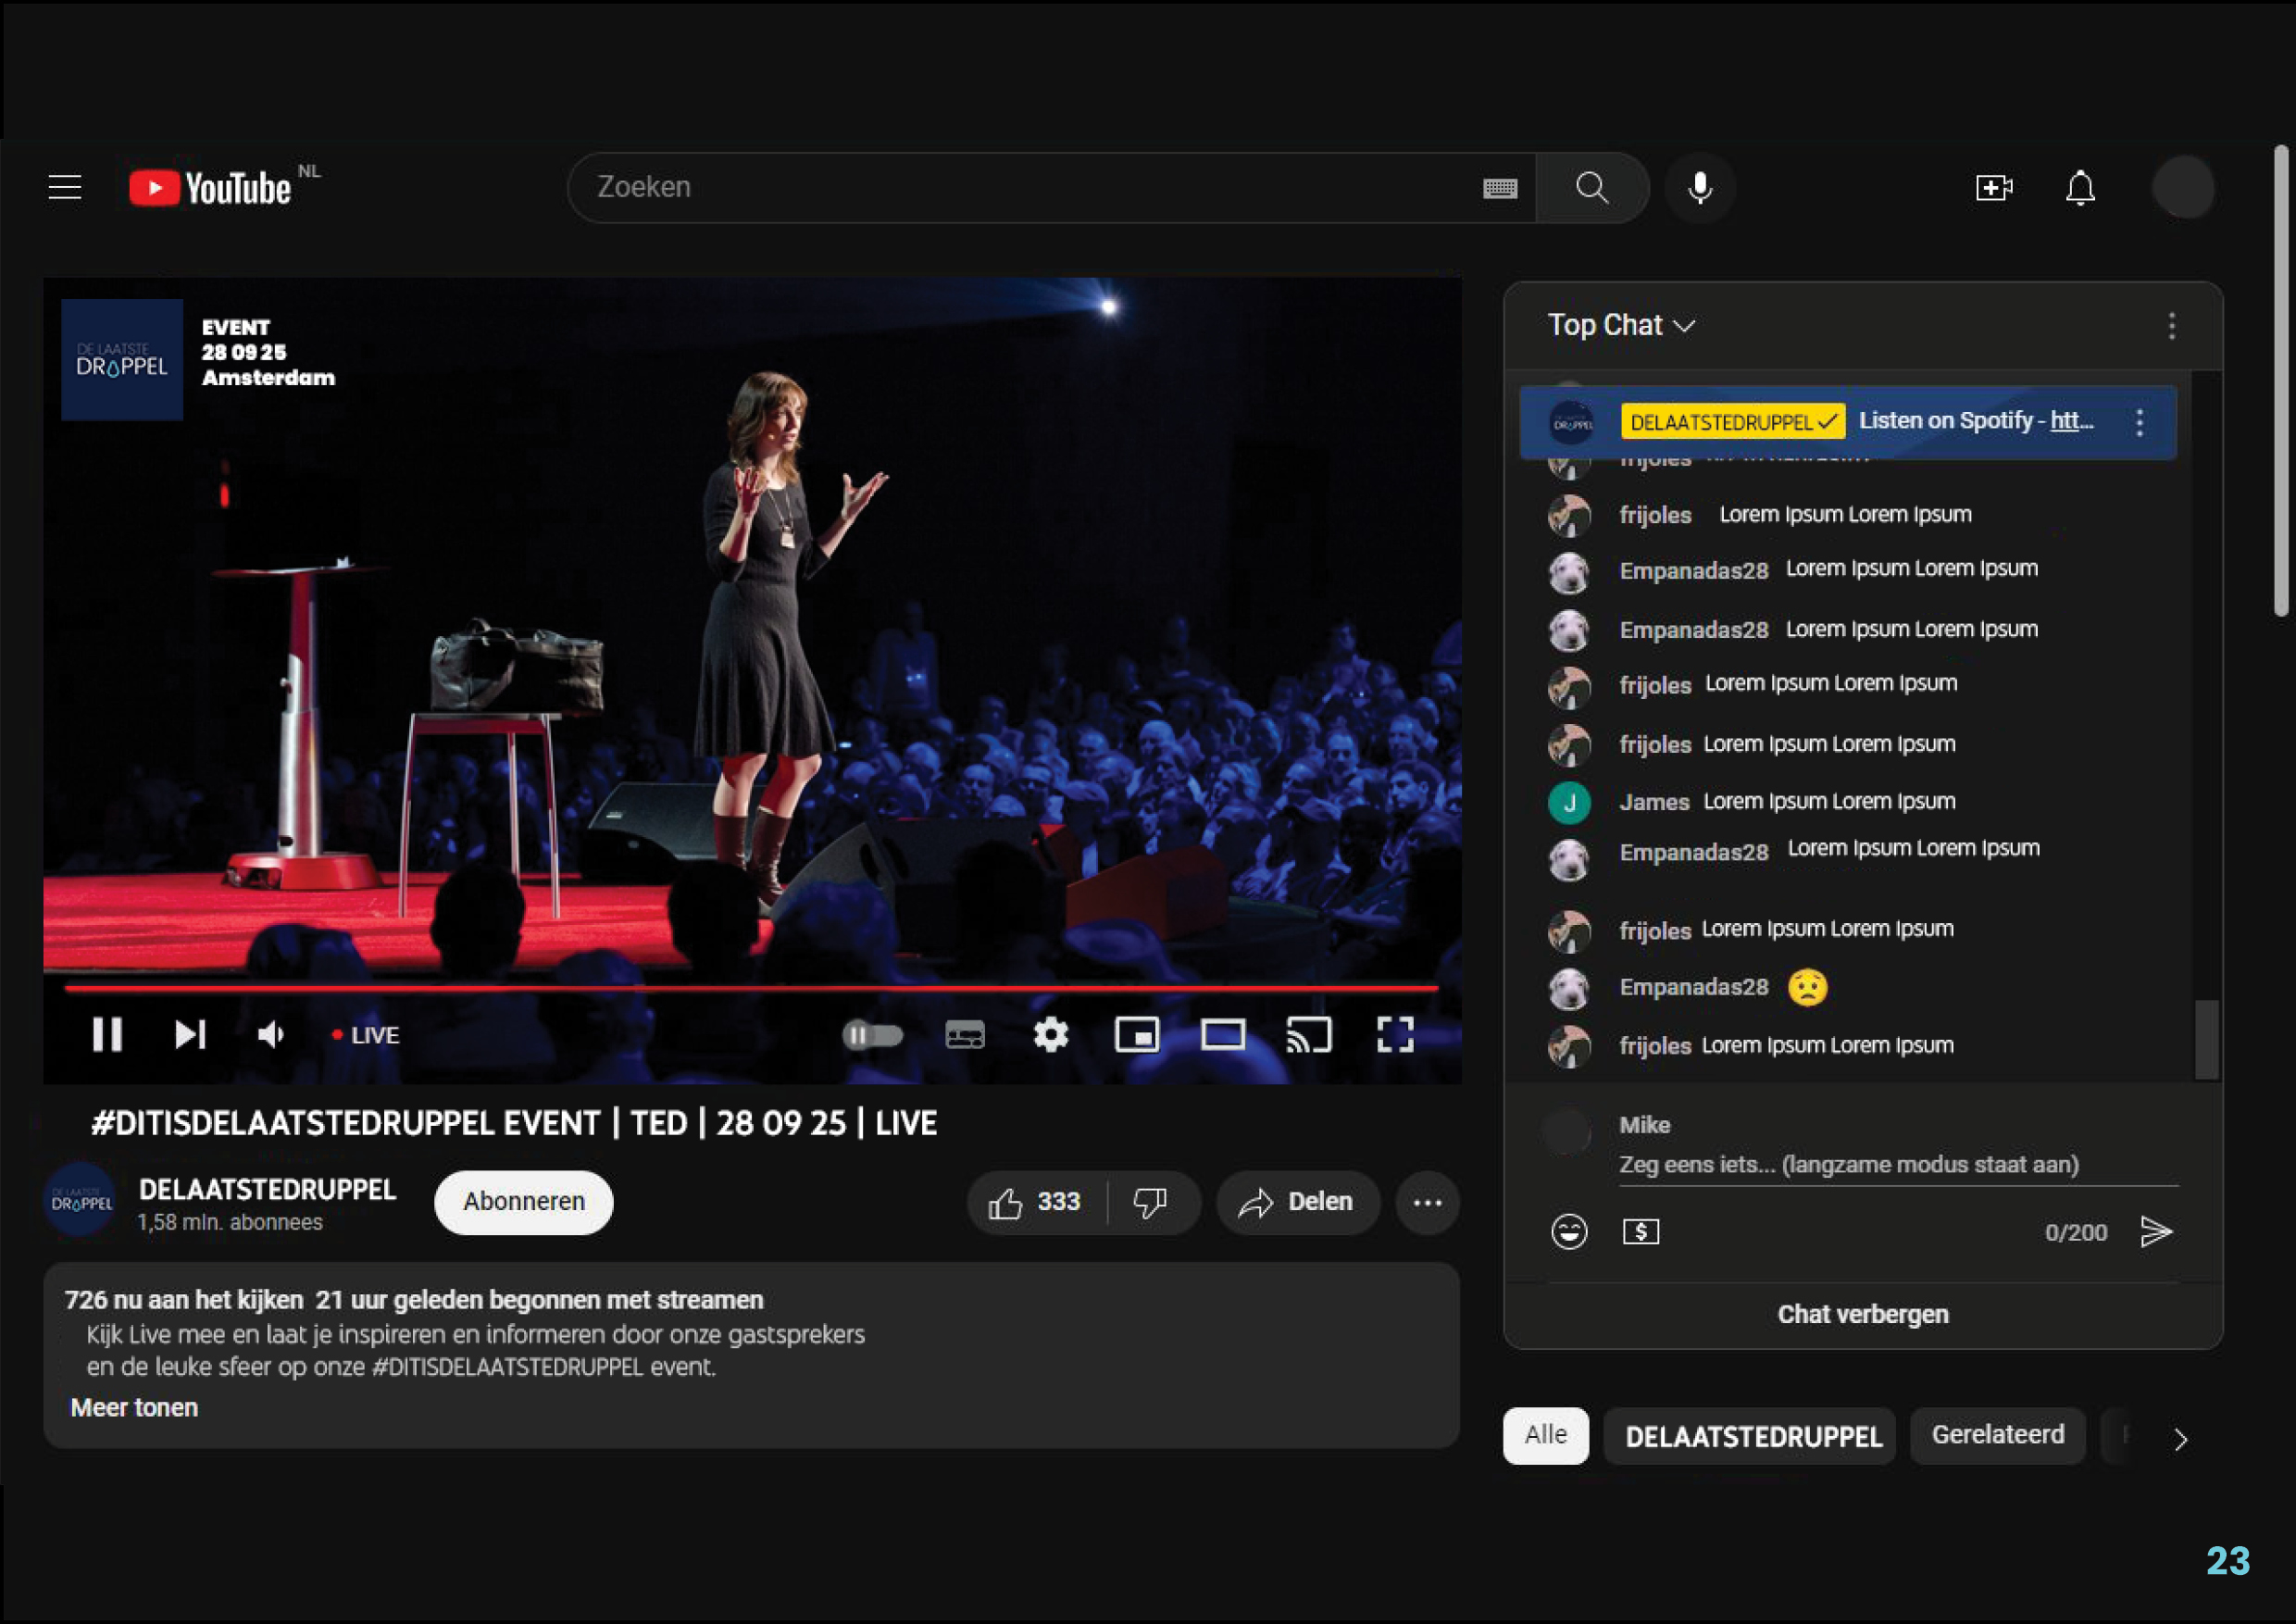This screenshot has width=2296, height=1624.
Task: Click the DE LAATSTE DROPPEL logo in video
Action: click(x=122, y=360)
